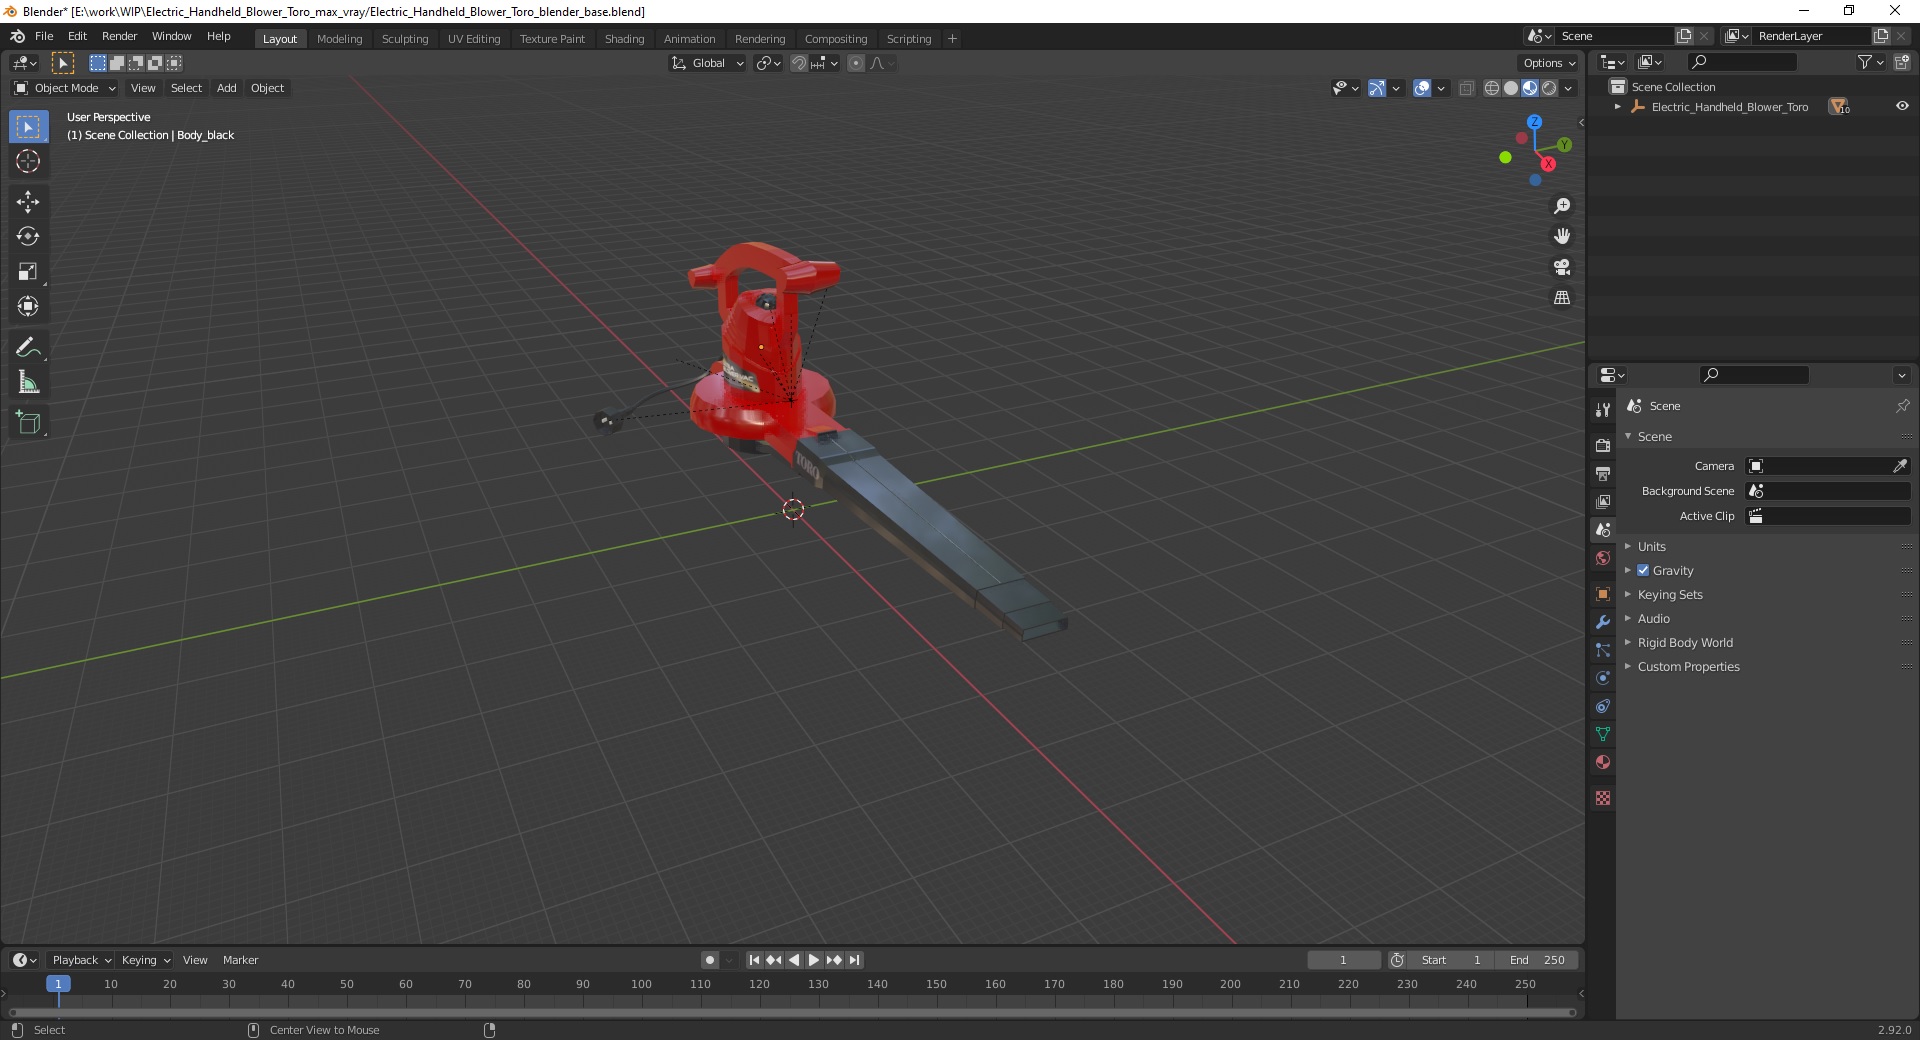1920x1040 pixels.
Task: Open the World properties tab
Action: (x=1603, y=558)
